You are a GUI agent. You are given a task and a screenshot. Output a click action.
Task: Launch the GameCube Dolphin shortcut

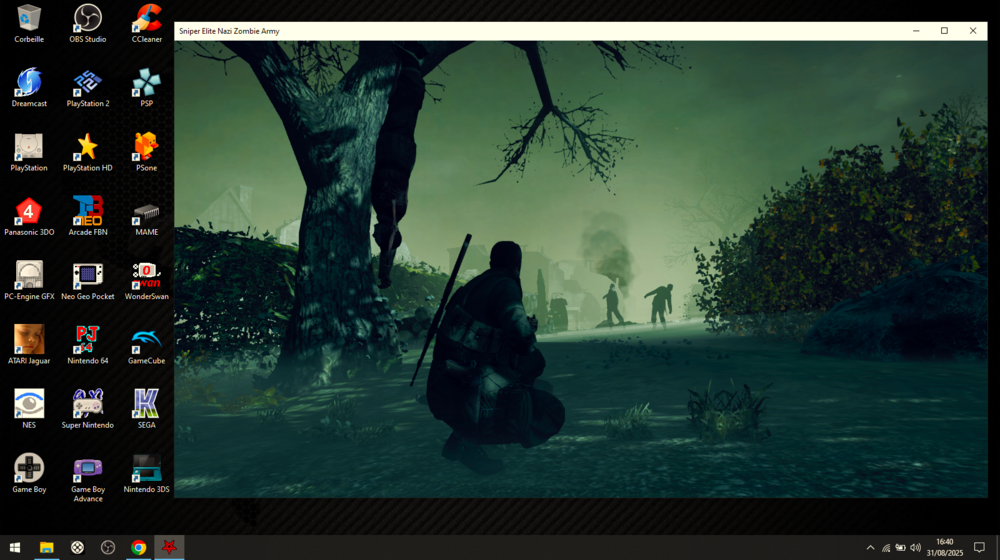pyautogui.click(x=147, y=340)
